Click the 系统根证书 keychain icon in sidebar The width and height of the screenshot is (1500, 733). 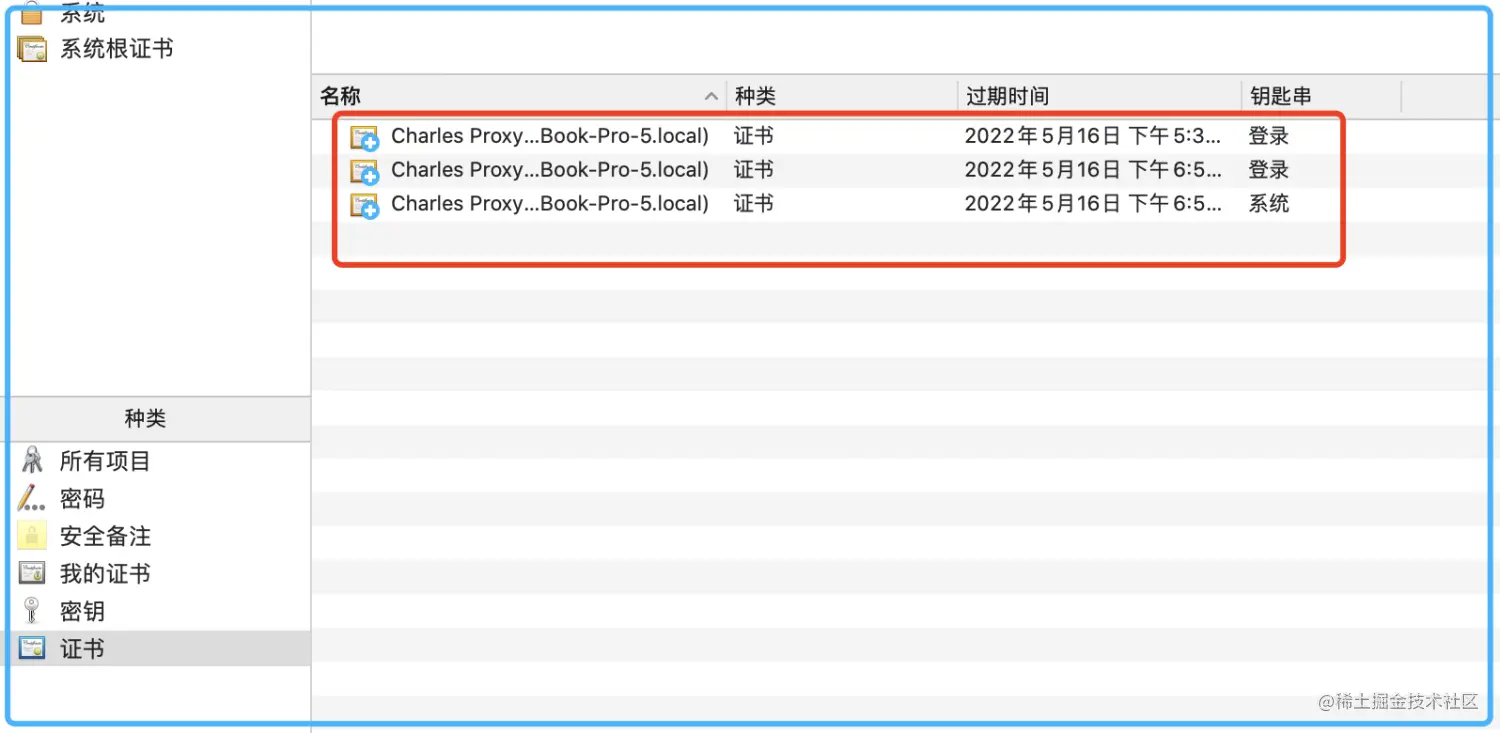[x=32, y=49]
